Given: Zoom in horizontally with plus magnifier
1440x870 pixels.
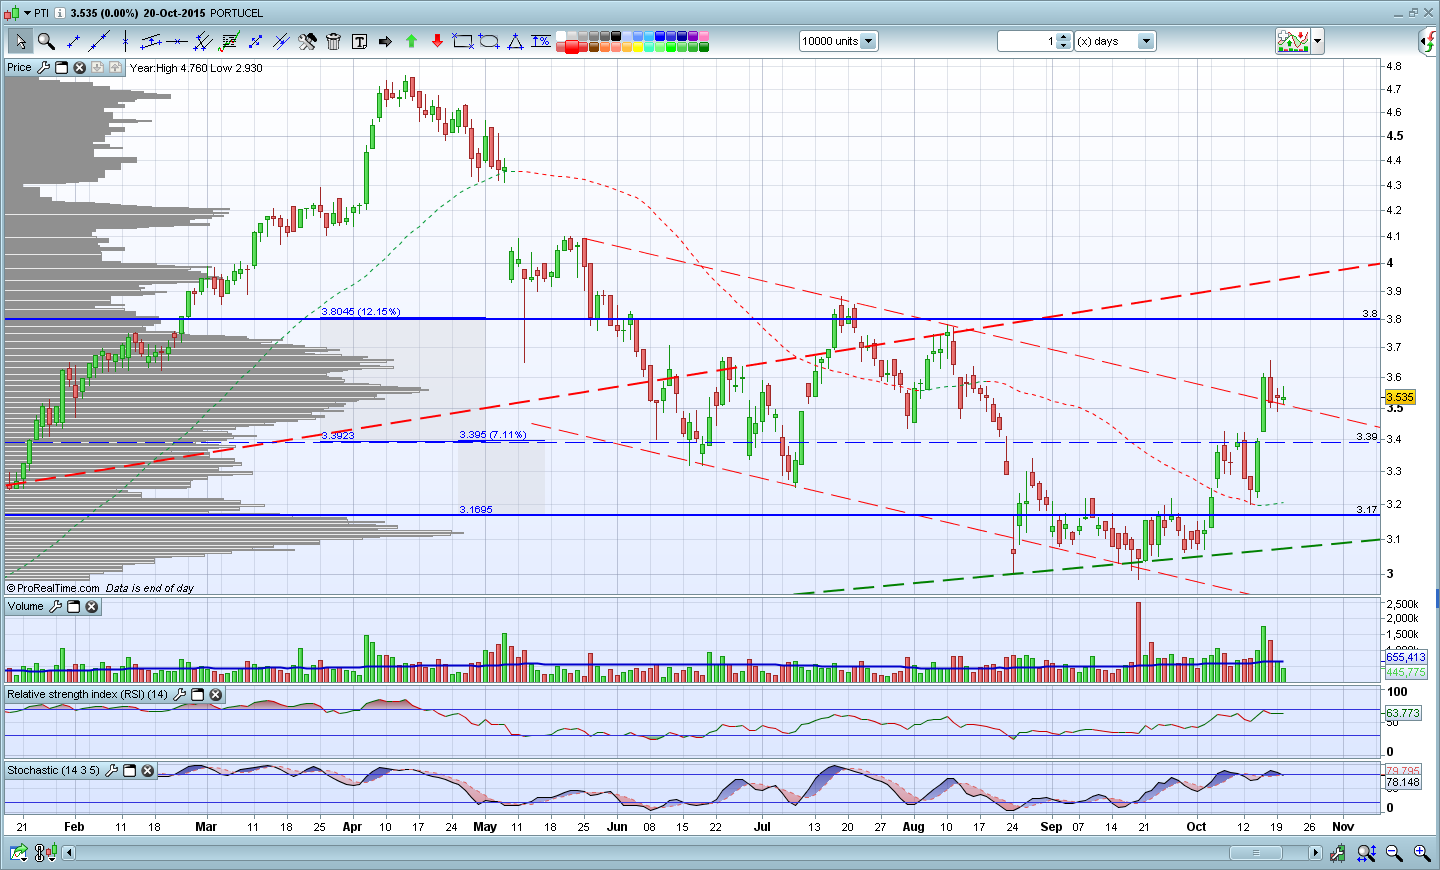Looking at the screenshot, I should tap(1422, 853).
